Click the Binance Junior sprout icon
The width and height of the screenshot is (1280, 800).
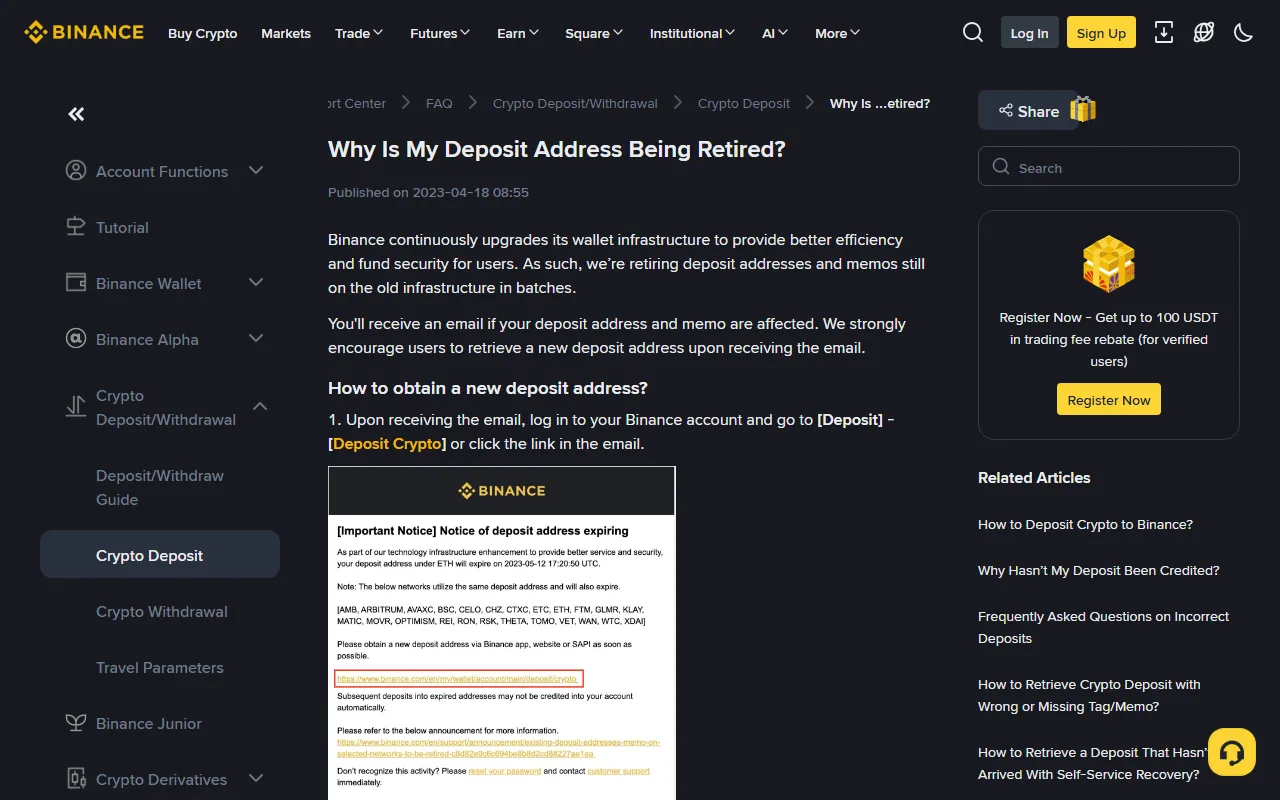tap(76, 723)
